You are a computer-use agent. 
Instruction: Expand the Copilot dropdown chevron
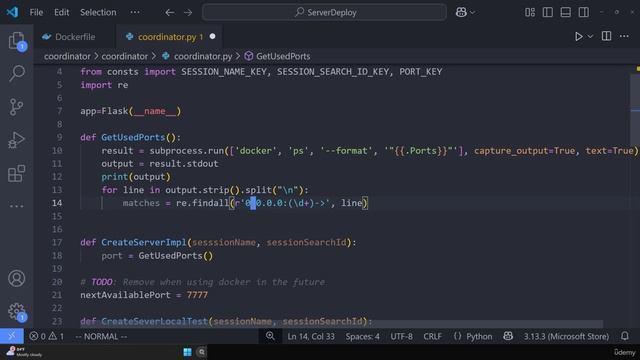coord(473,13)
